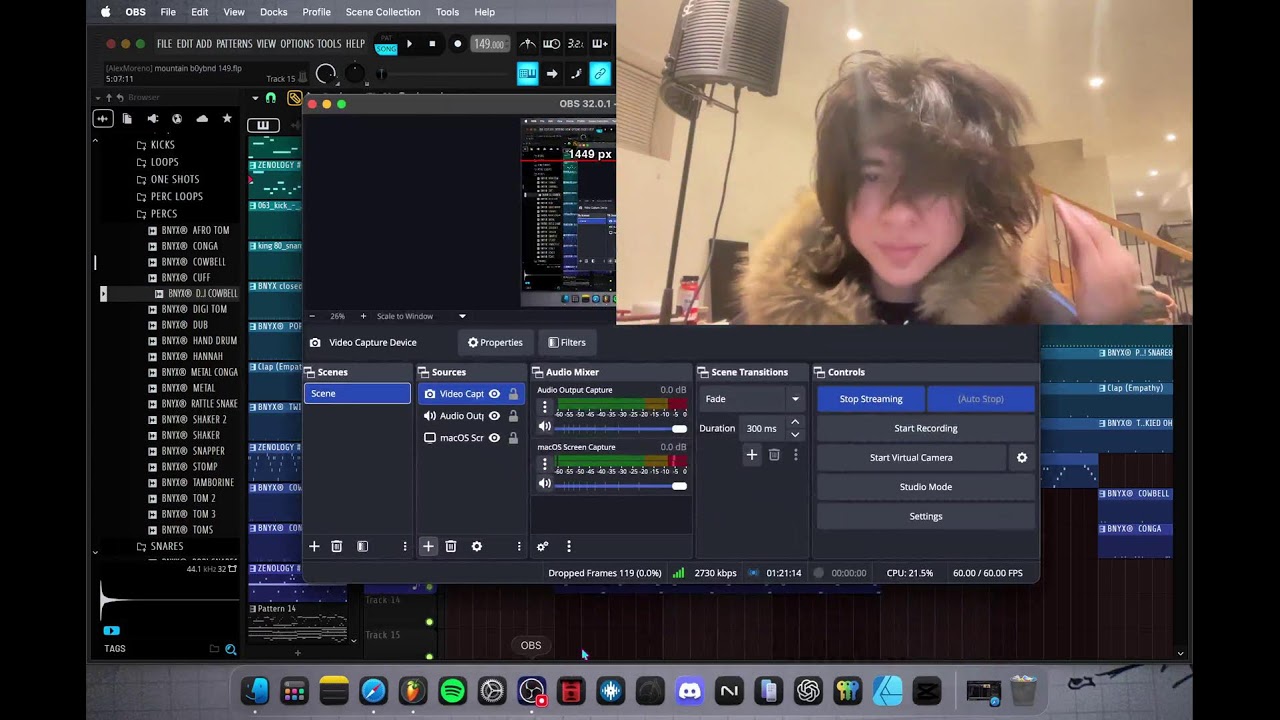Open Discord from the Dock
Viewport: 1280px width, 720px height.
pyautogui.click(x=689, y=691)
